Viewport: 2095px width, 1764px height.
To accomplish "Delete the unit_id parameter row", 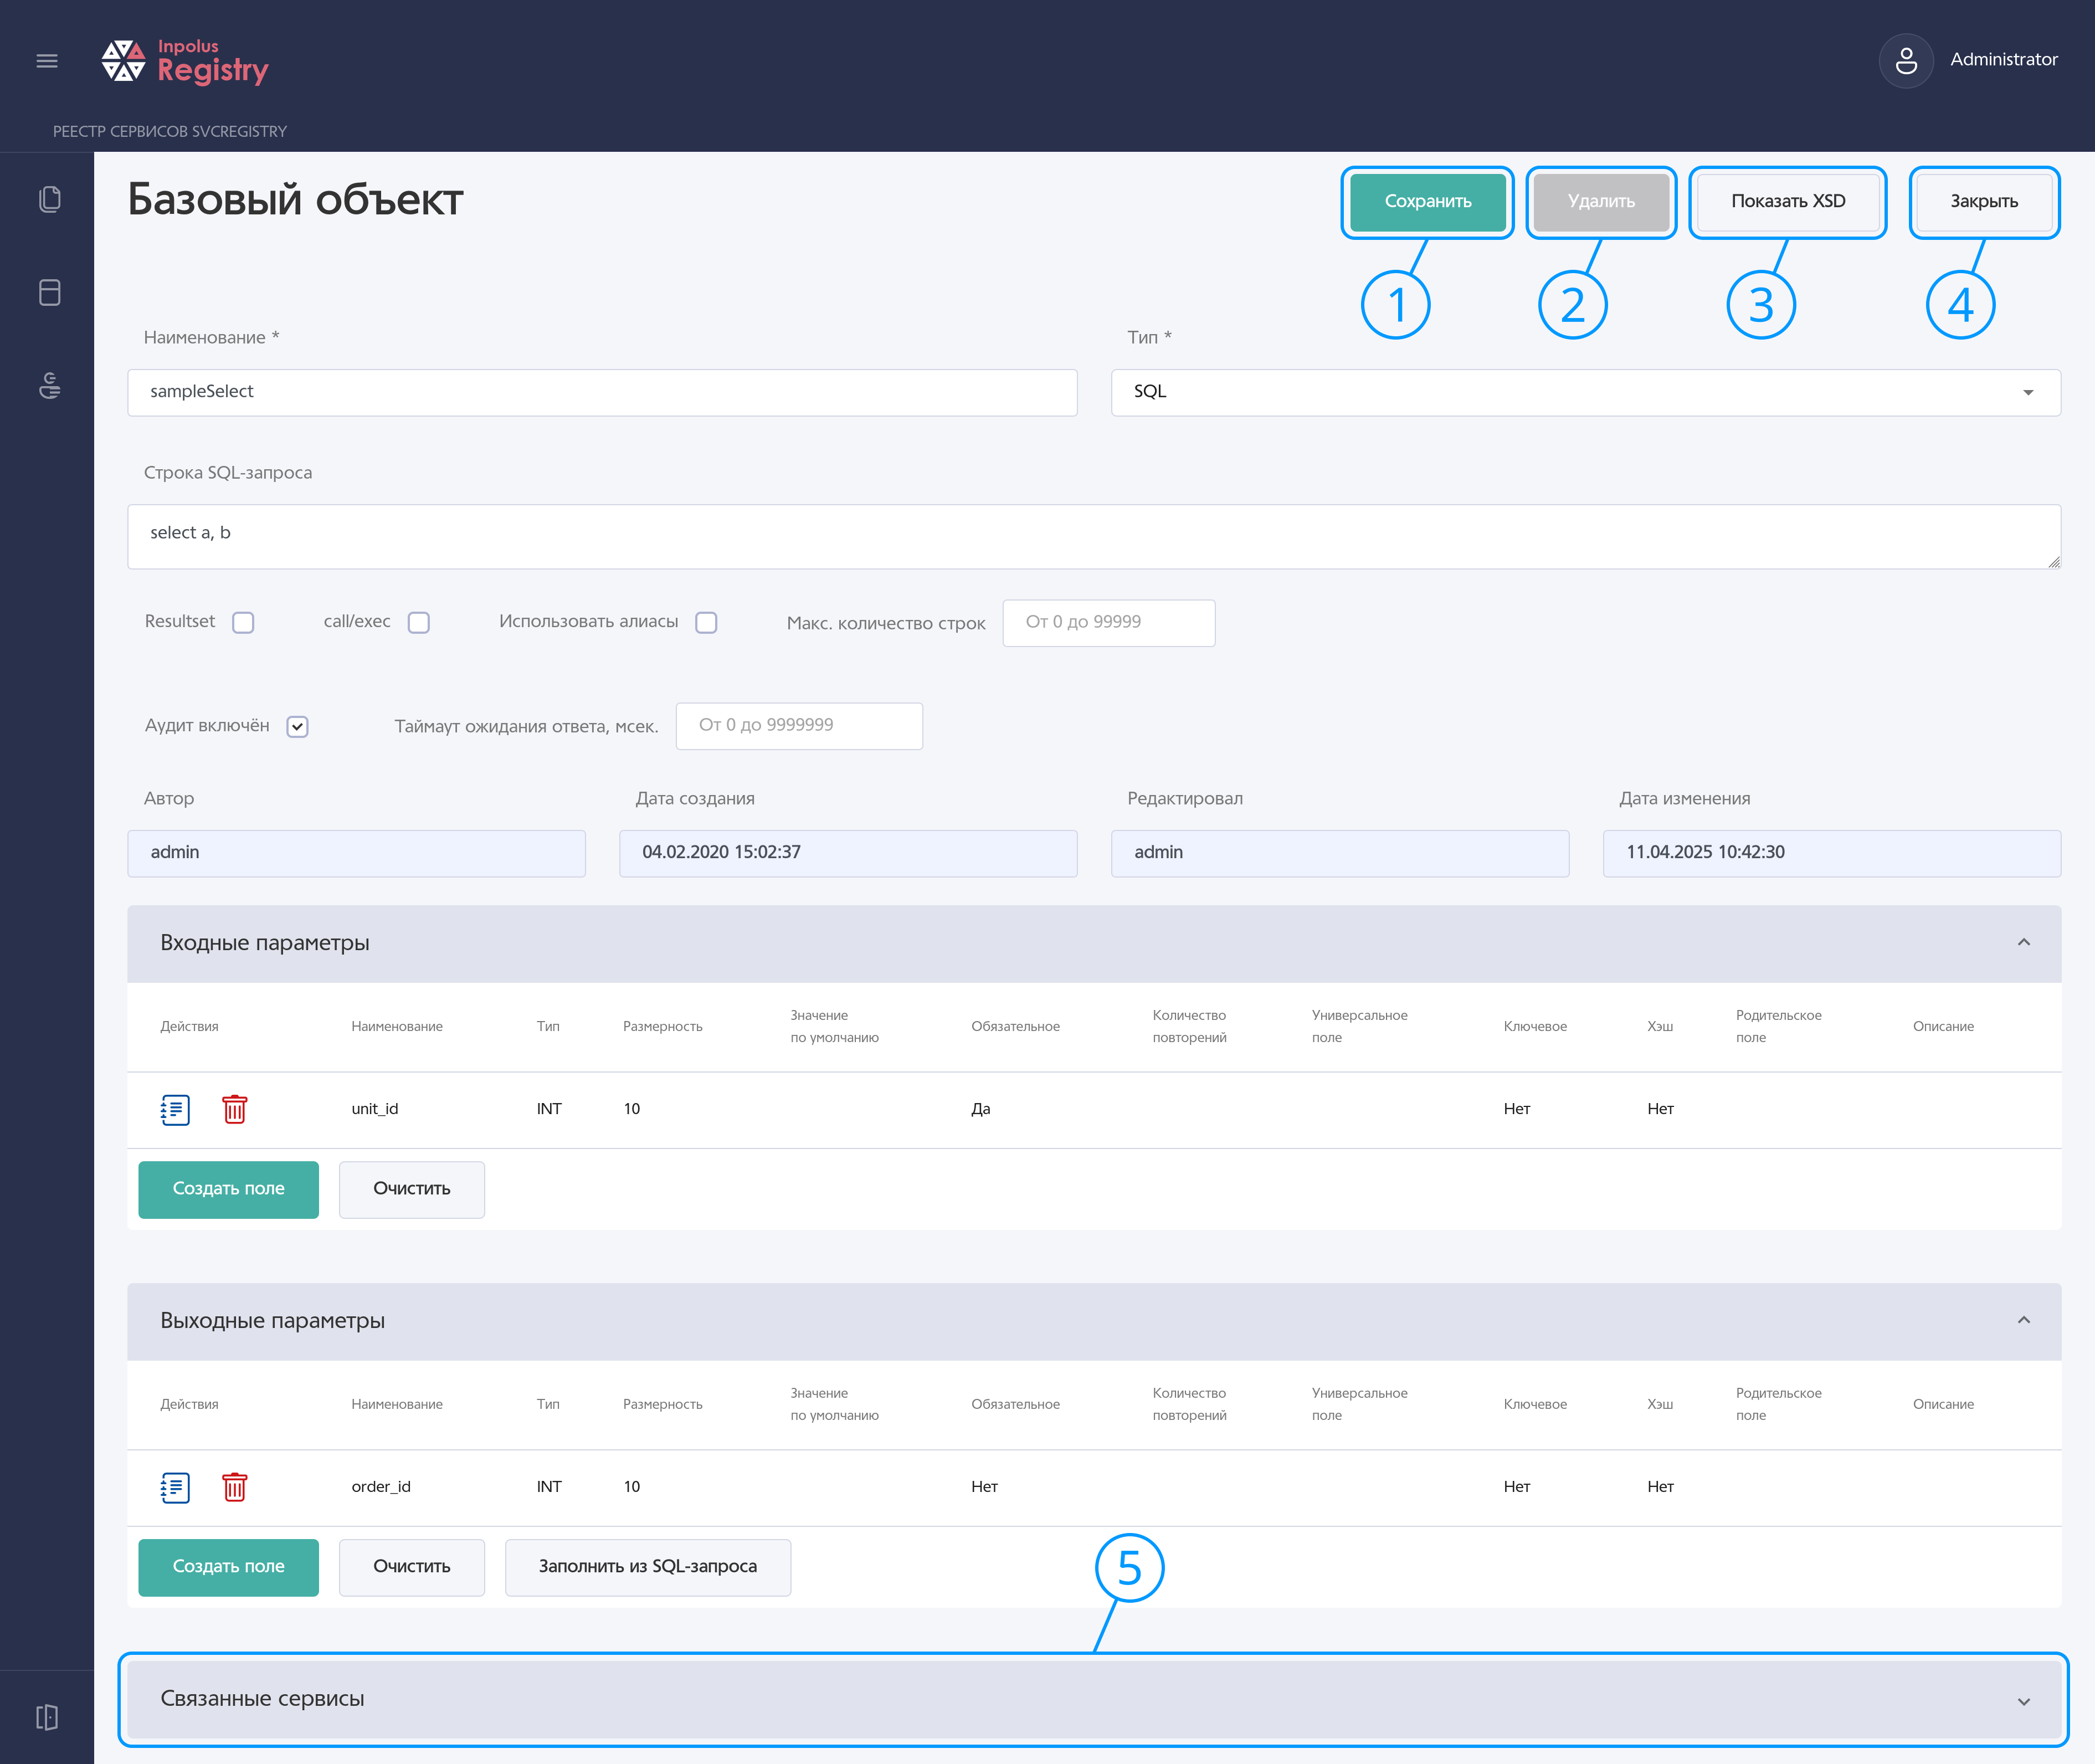I will (234, 1109).
